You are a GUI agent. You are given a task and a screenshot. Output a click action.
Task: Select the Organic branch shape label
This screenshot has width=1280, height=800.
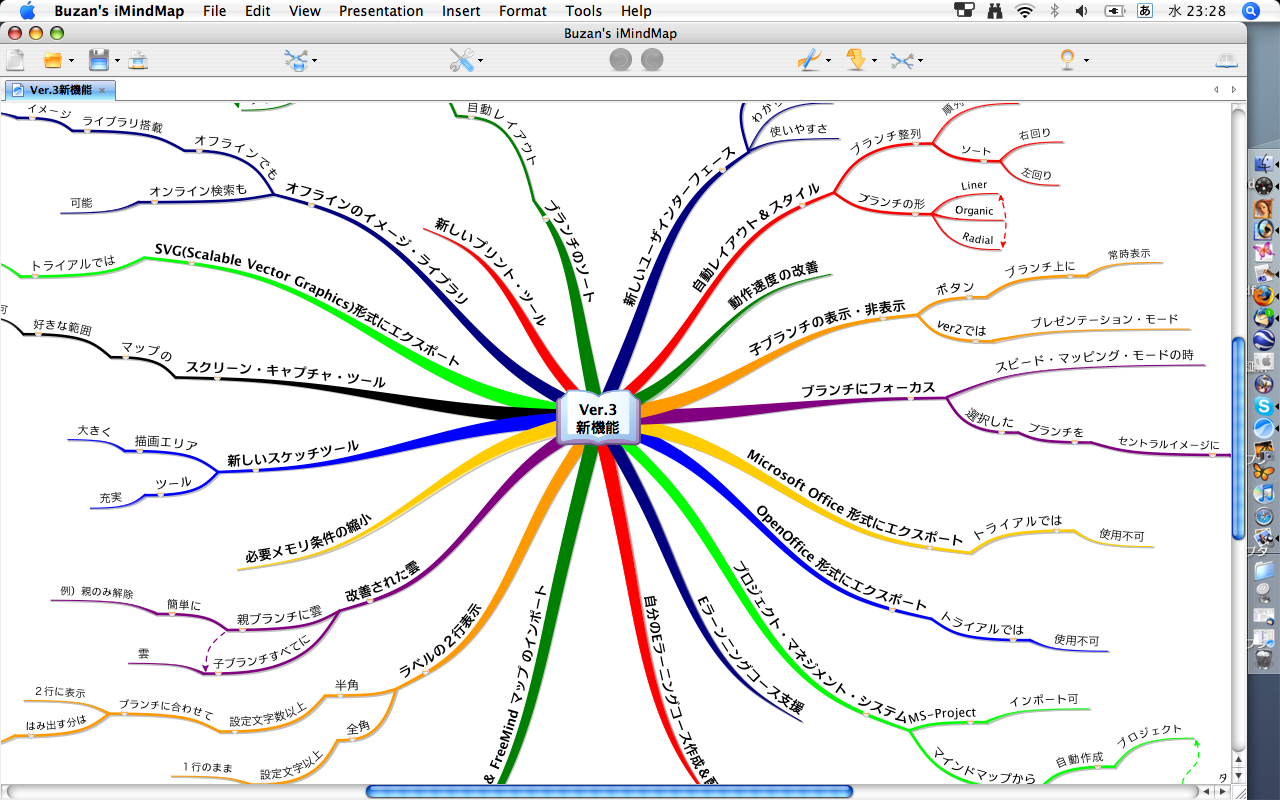(974, 211)
